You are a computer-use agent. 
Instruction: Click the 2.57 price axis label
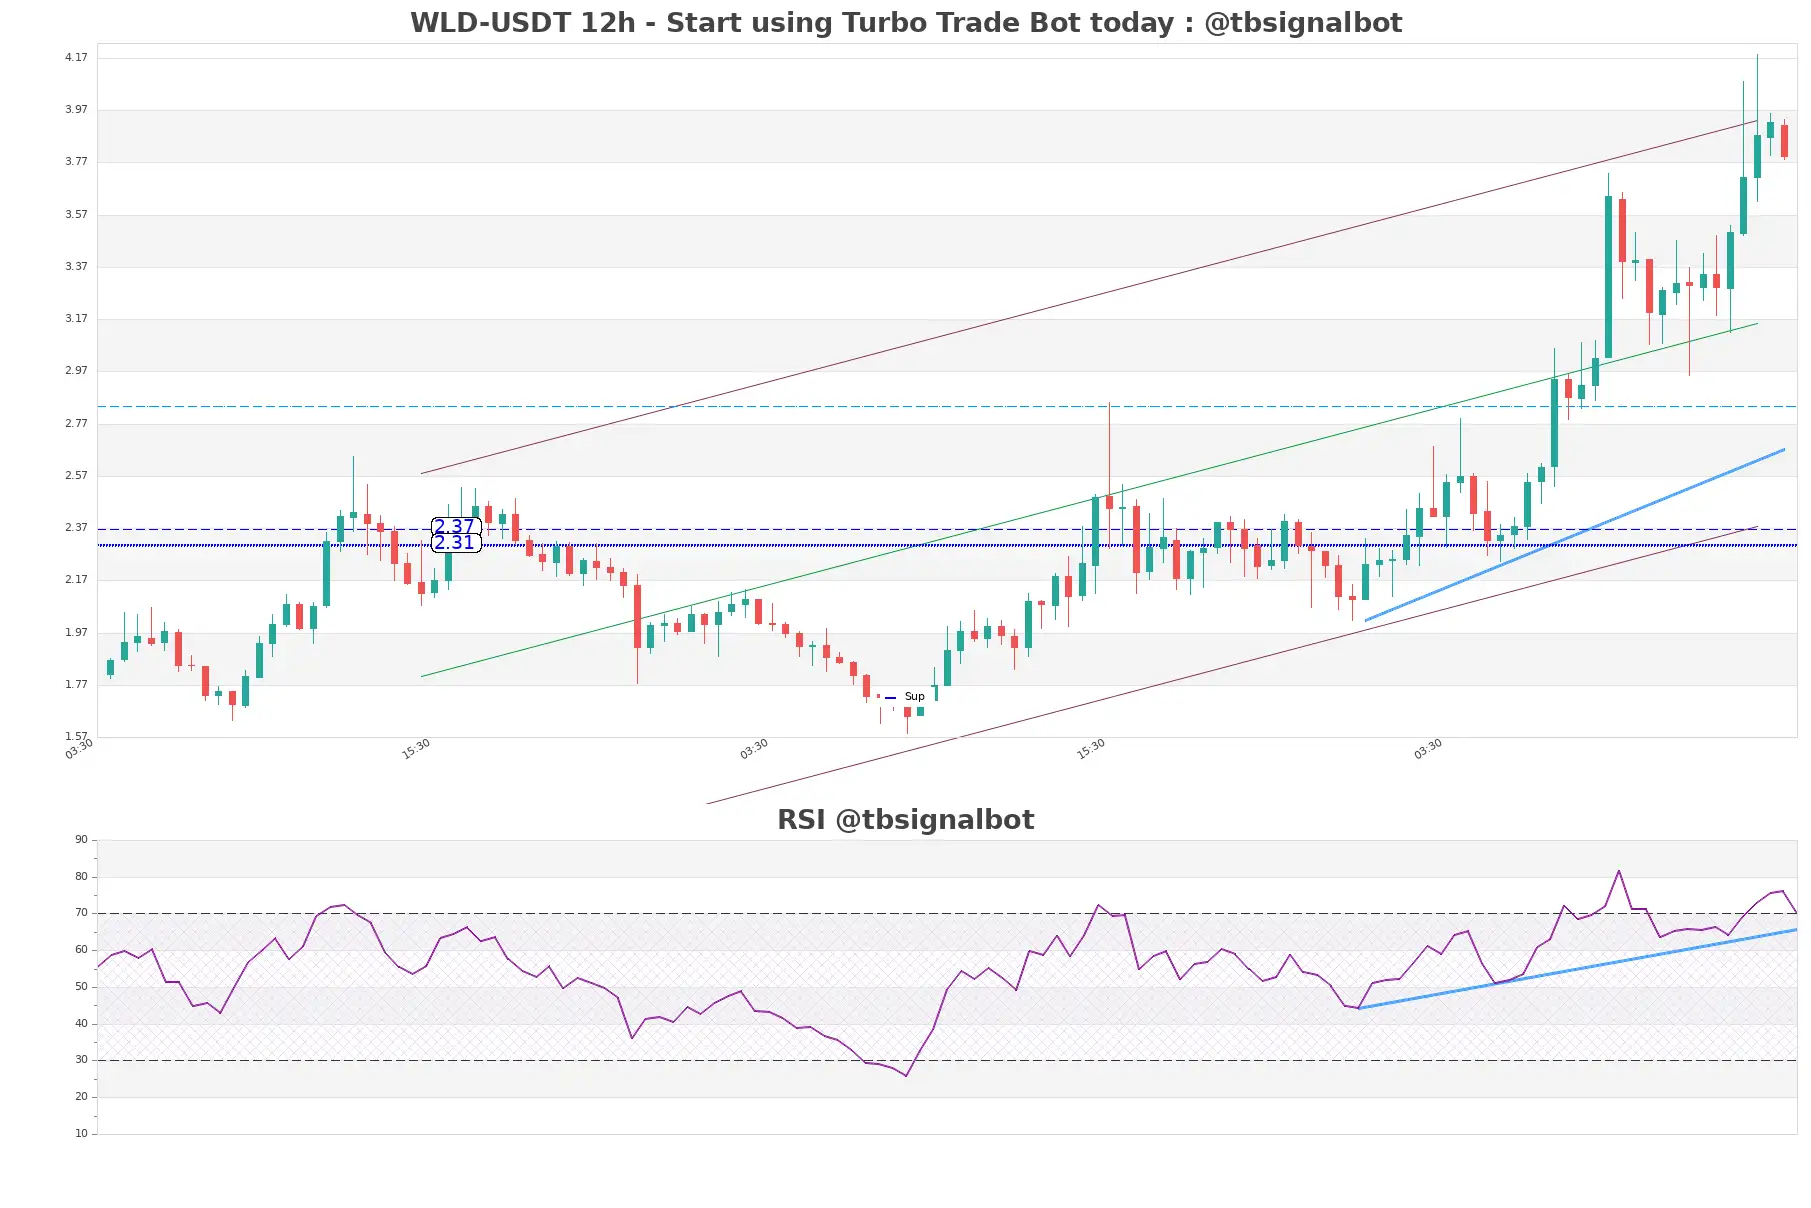76,475
